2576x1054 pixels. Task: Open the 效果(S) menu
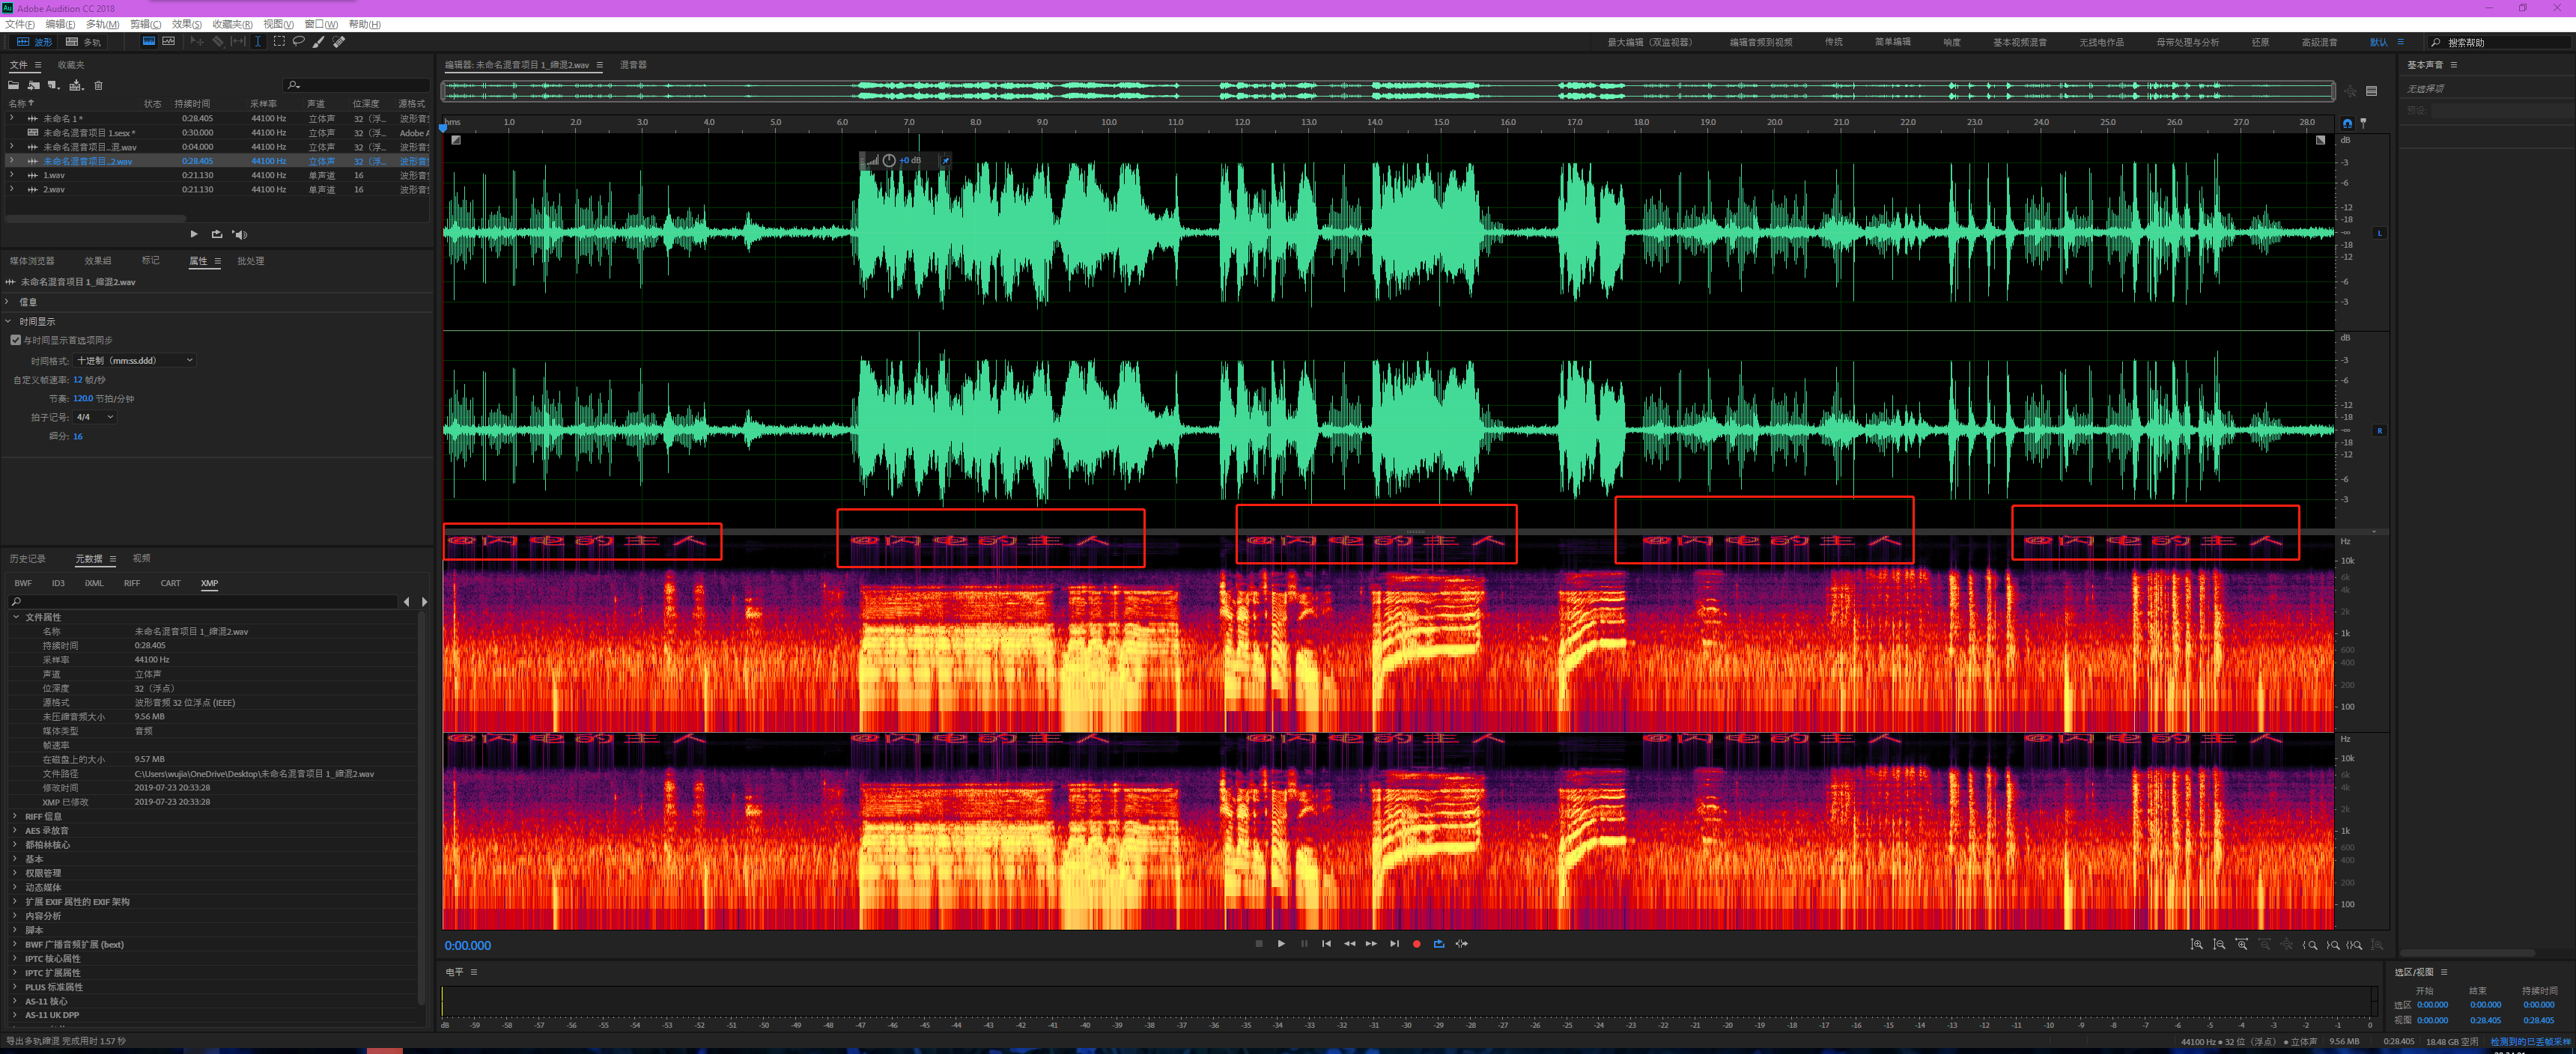click(x=186, y=24)
